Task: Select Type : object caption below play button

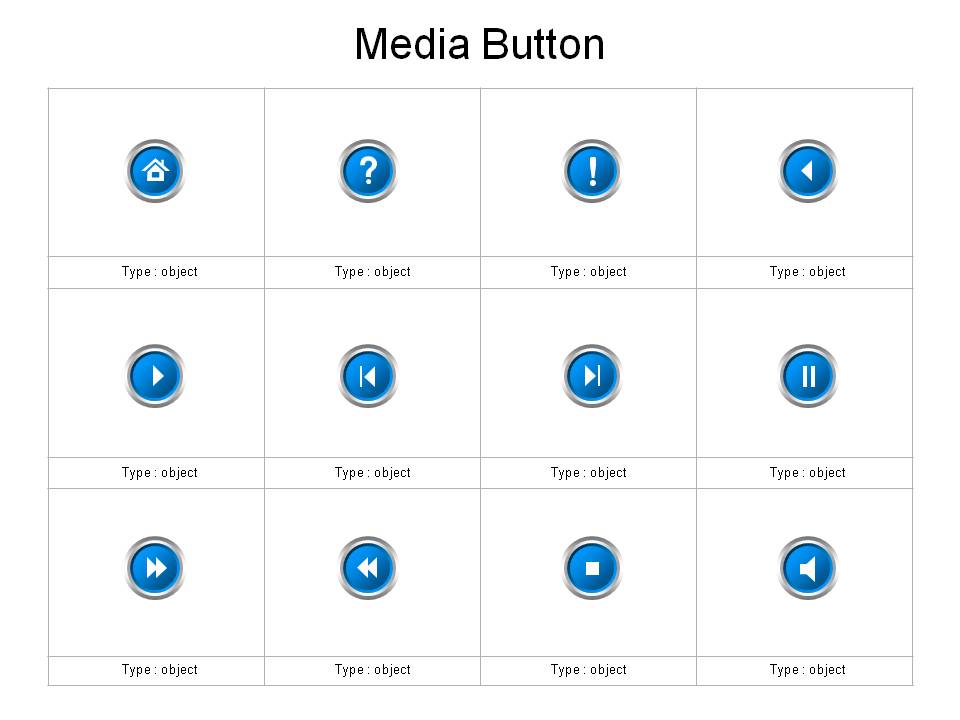Action: click(159, 473)
